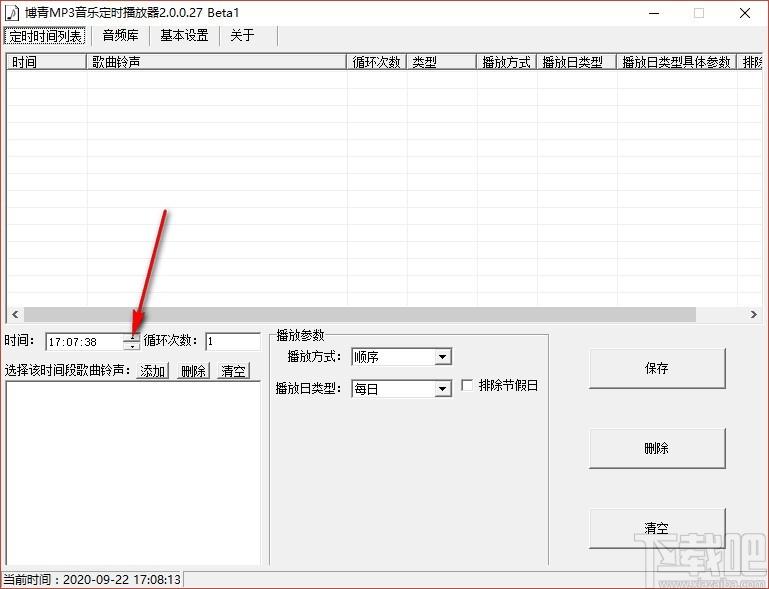Click the list's right scroll arrow

[754, 314]
